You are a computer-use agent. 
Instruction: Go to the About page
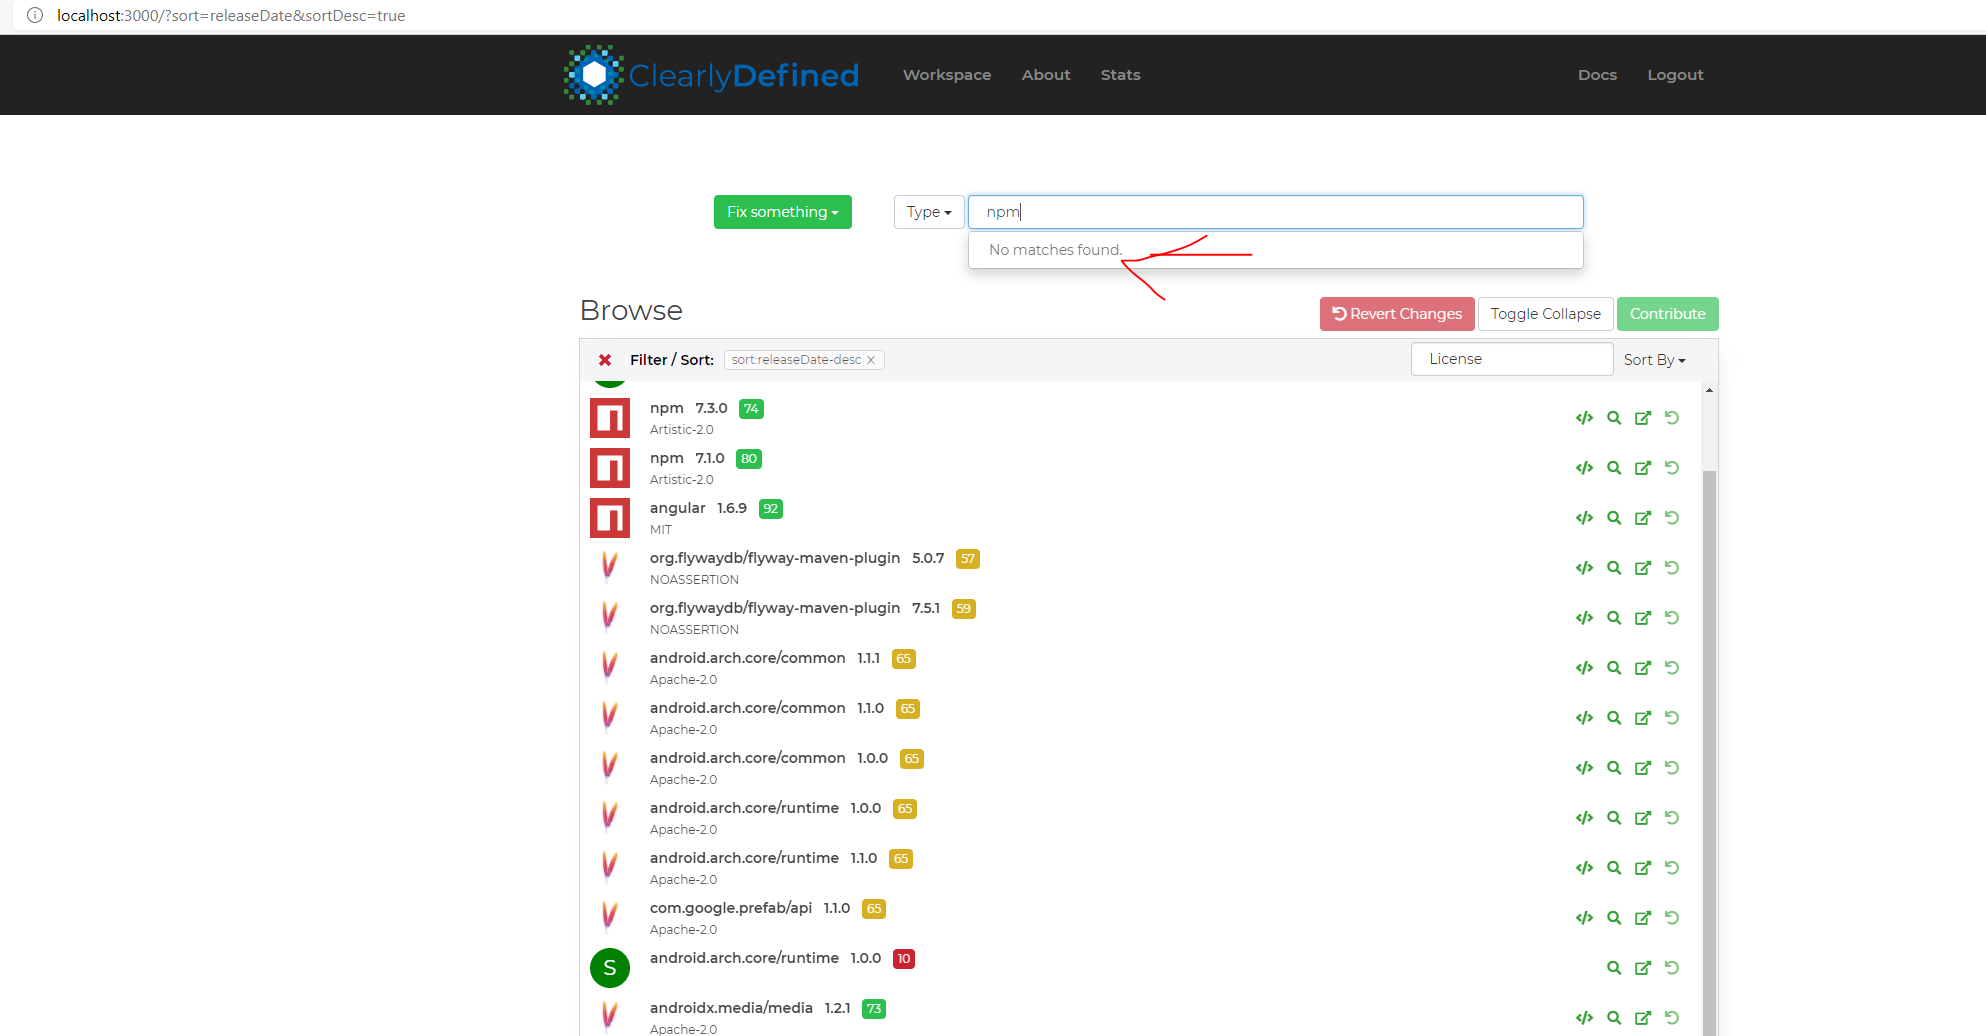[1046, 75]
